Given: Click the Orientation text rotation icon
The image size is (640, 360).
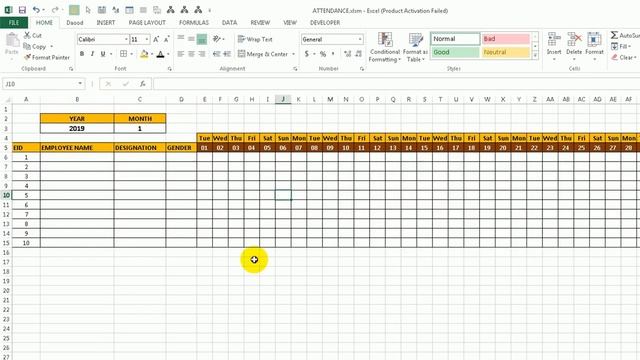Looking at the screenshot, I should pyautogui.click(x=217, y=39).
